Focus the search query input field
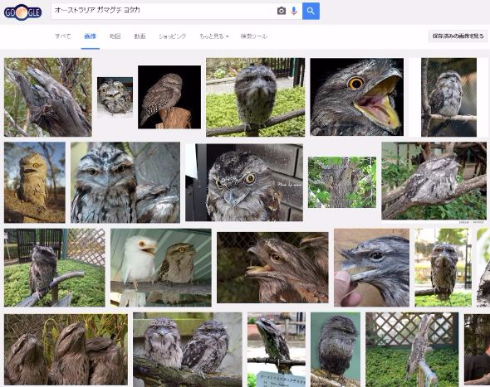The height and width of the screenshot is (387, 490). click(163, 11)
